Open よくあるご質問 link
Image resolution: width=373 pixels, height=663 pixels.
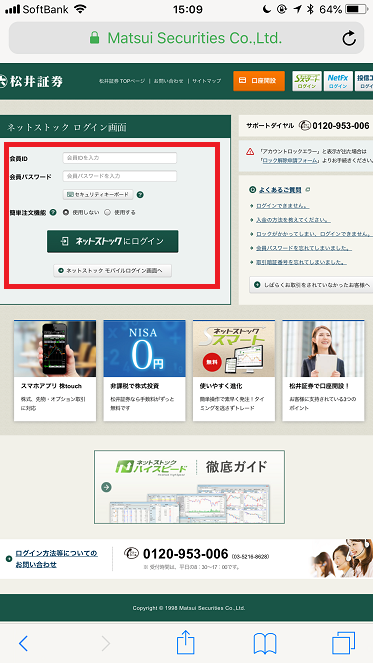click(x=280, y=190)
